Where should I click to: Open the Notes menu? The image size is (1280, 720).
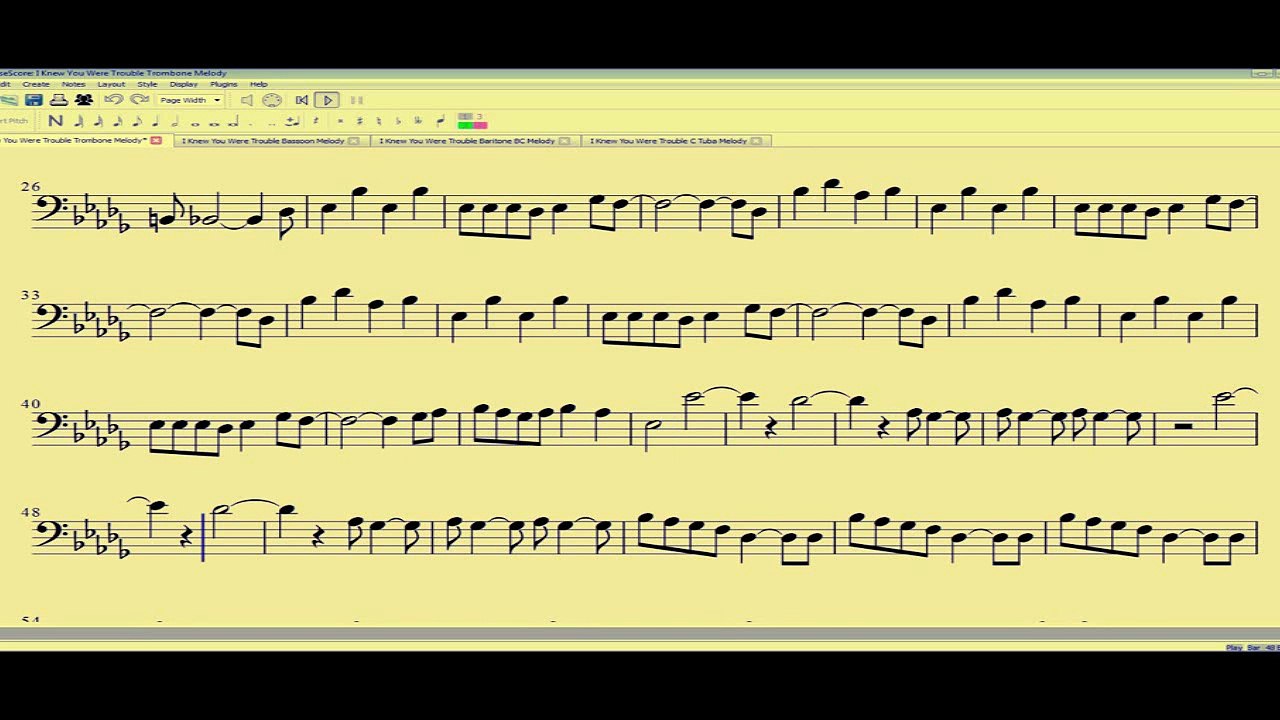coord(74,84)
